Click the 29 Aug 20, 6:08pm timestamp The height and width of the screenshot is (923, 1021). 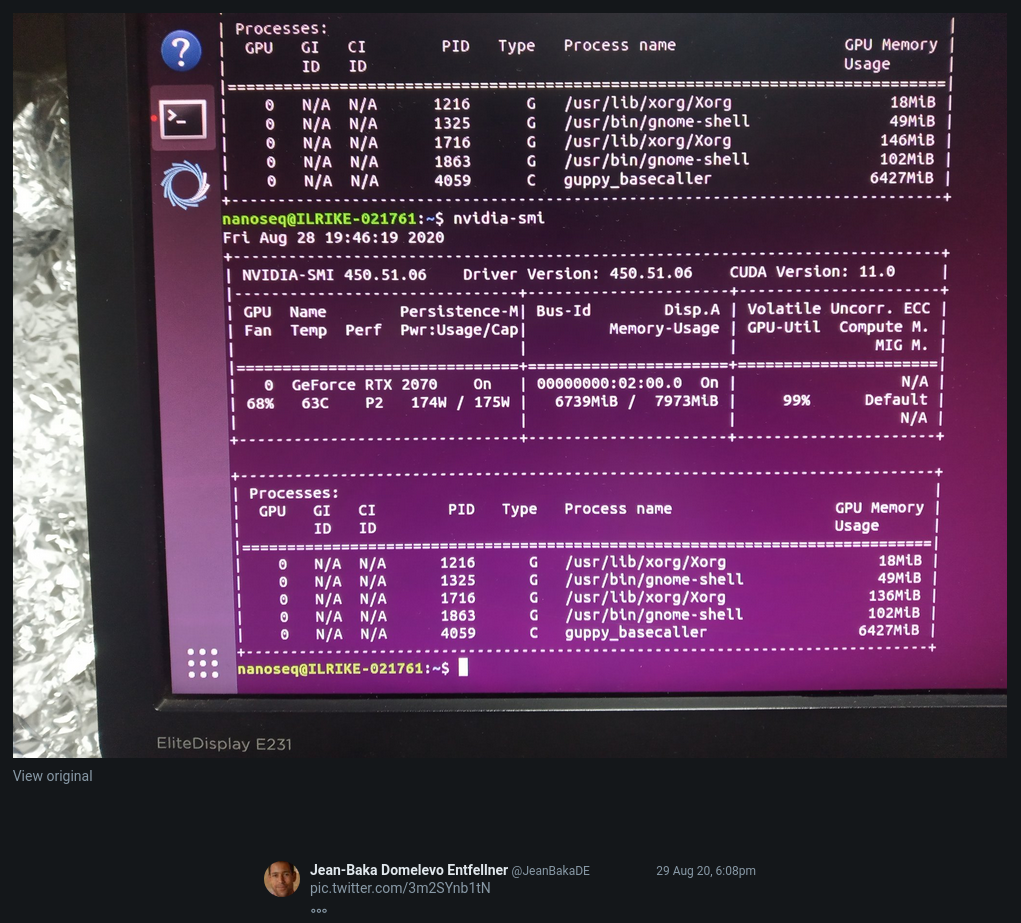pyautogui.click(x=706, y=871)
